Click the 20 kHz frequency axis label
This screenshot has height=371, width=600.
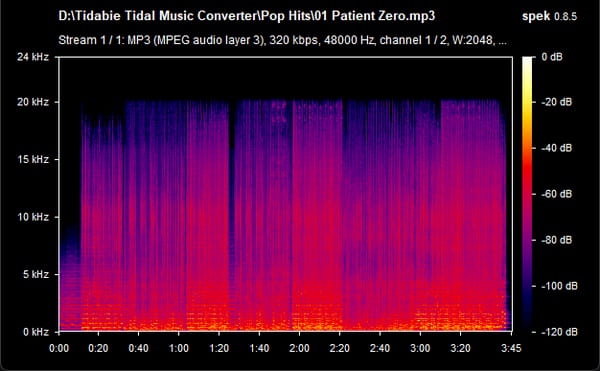tap(33, 102)
